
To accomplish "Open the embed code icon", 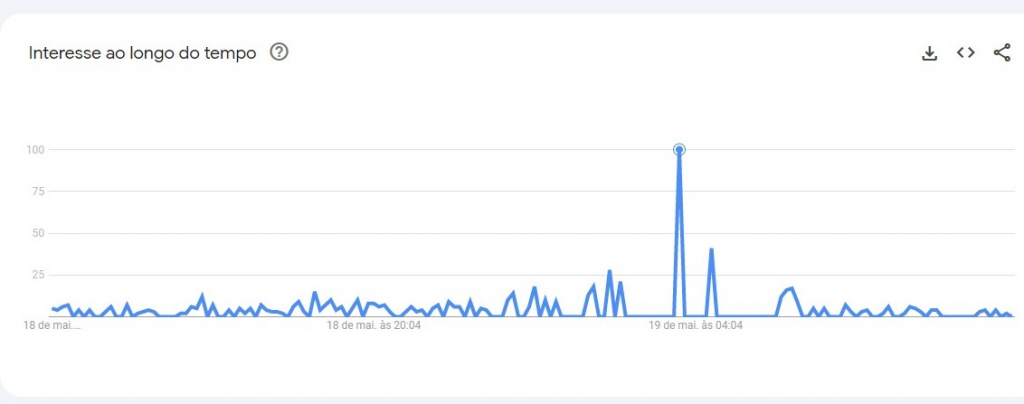I will pyautogui.click(x=965, y=53).
